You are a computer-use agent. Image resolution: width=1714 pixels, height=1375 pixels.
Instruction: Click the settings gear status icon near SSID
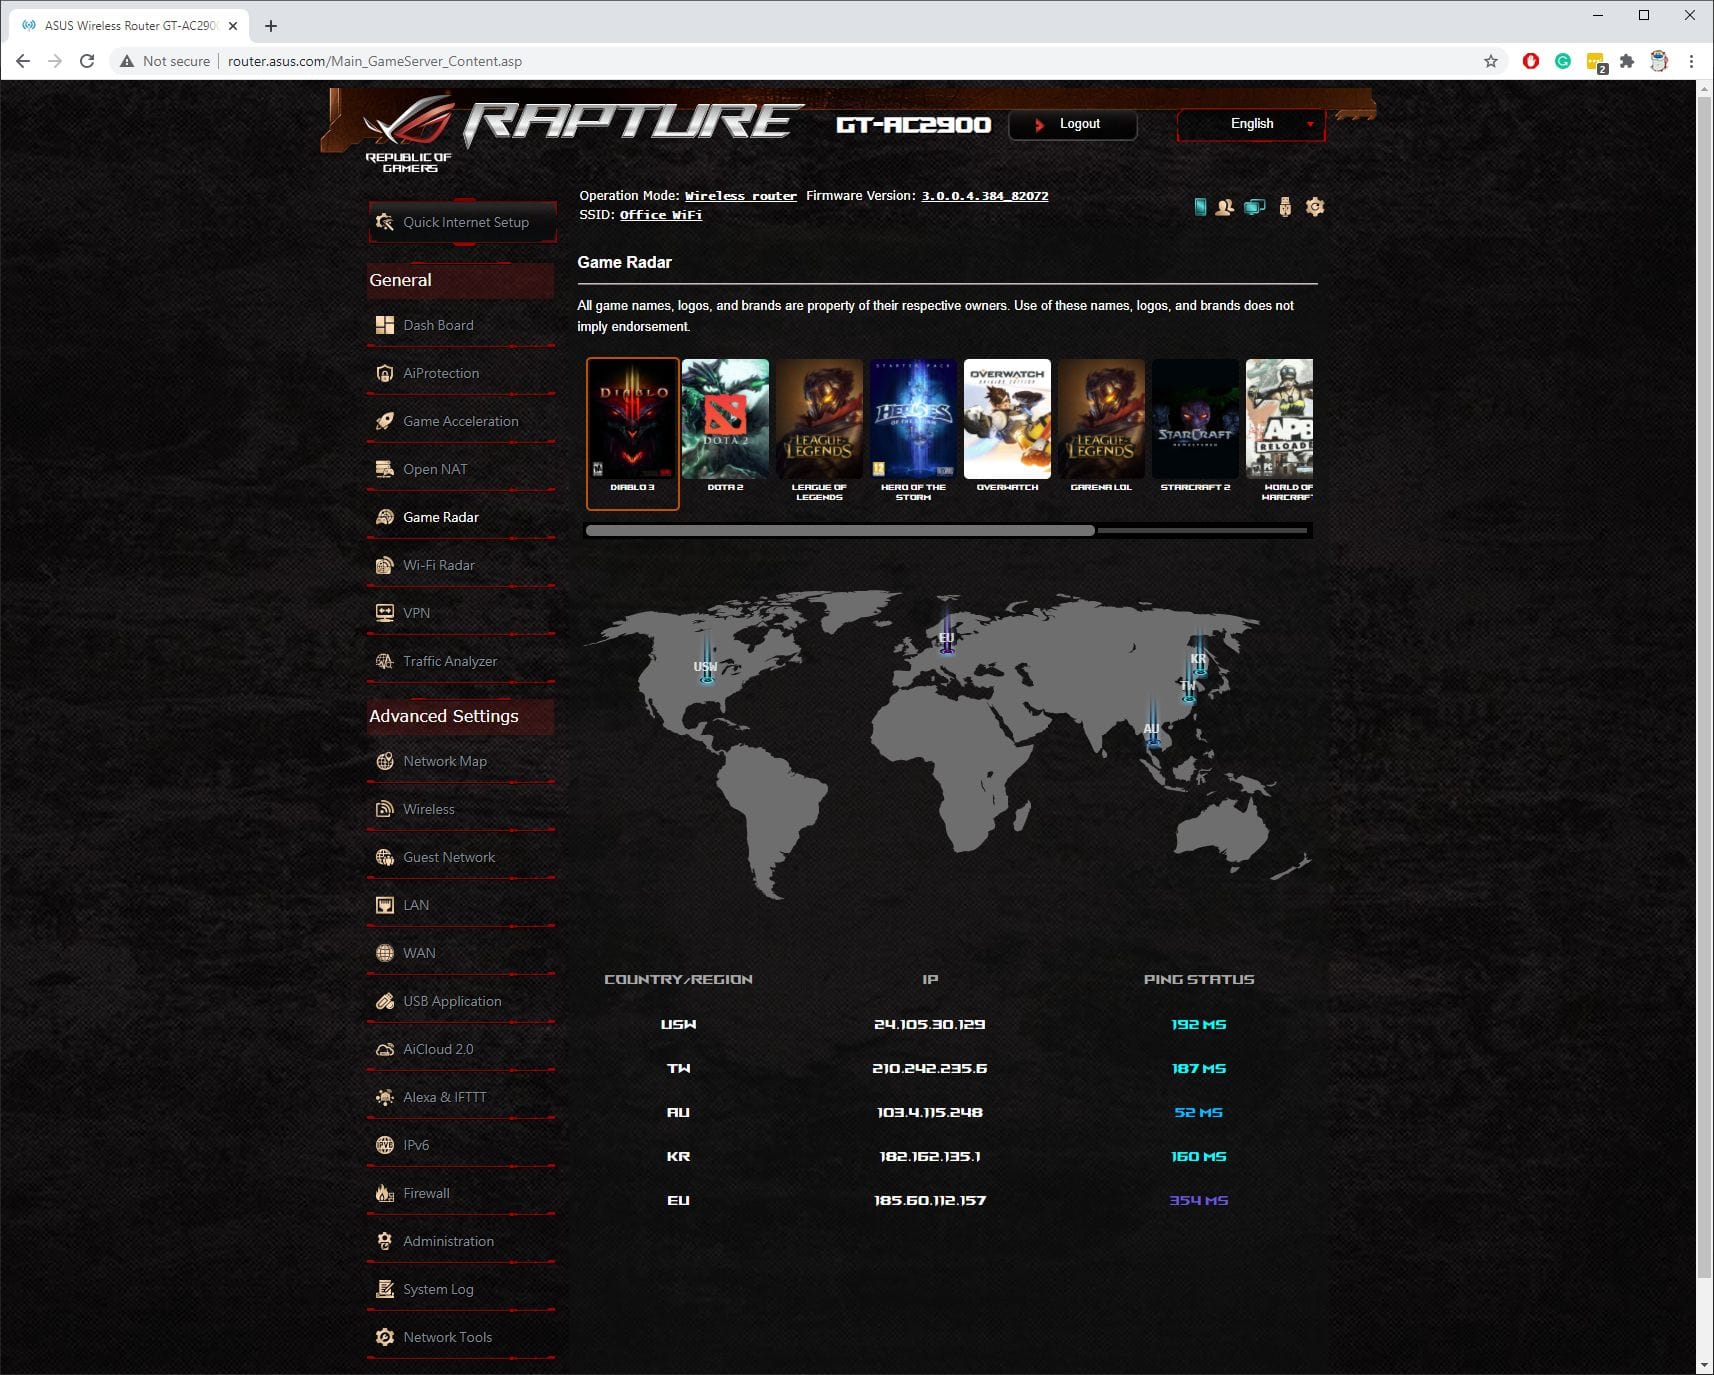tap(1315, 207)
